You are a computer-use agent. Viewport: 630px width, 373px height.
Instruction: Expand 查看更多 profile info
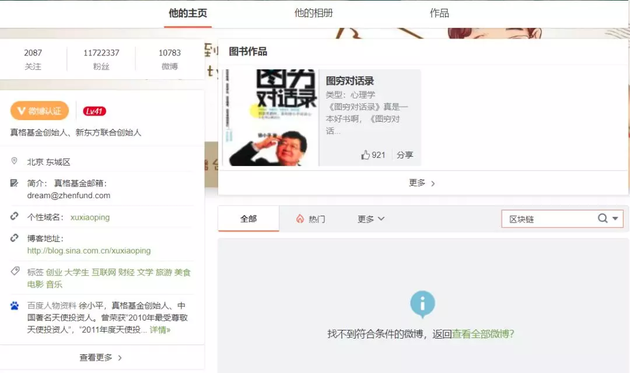click(x=100, y=357)
